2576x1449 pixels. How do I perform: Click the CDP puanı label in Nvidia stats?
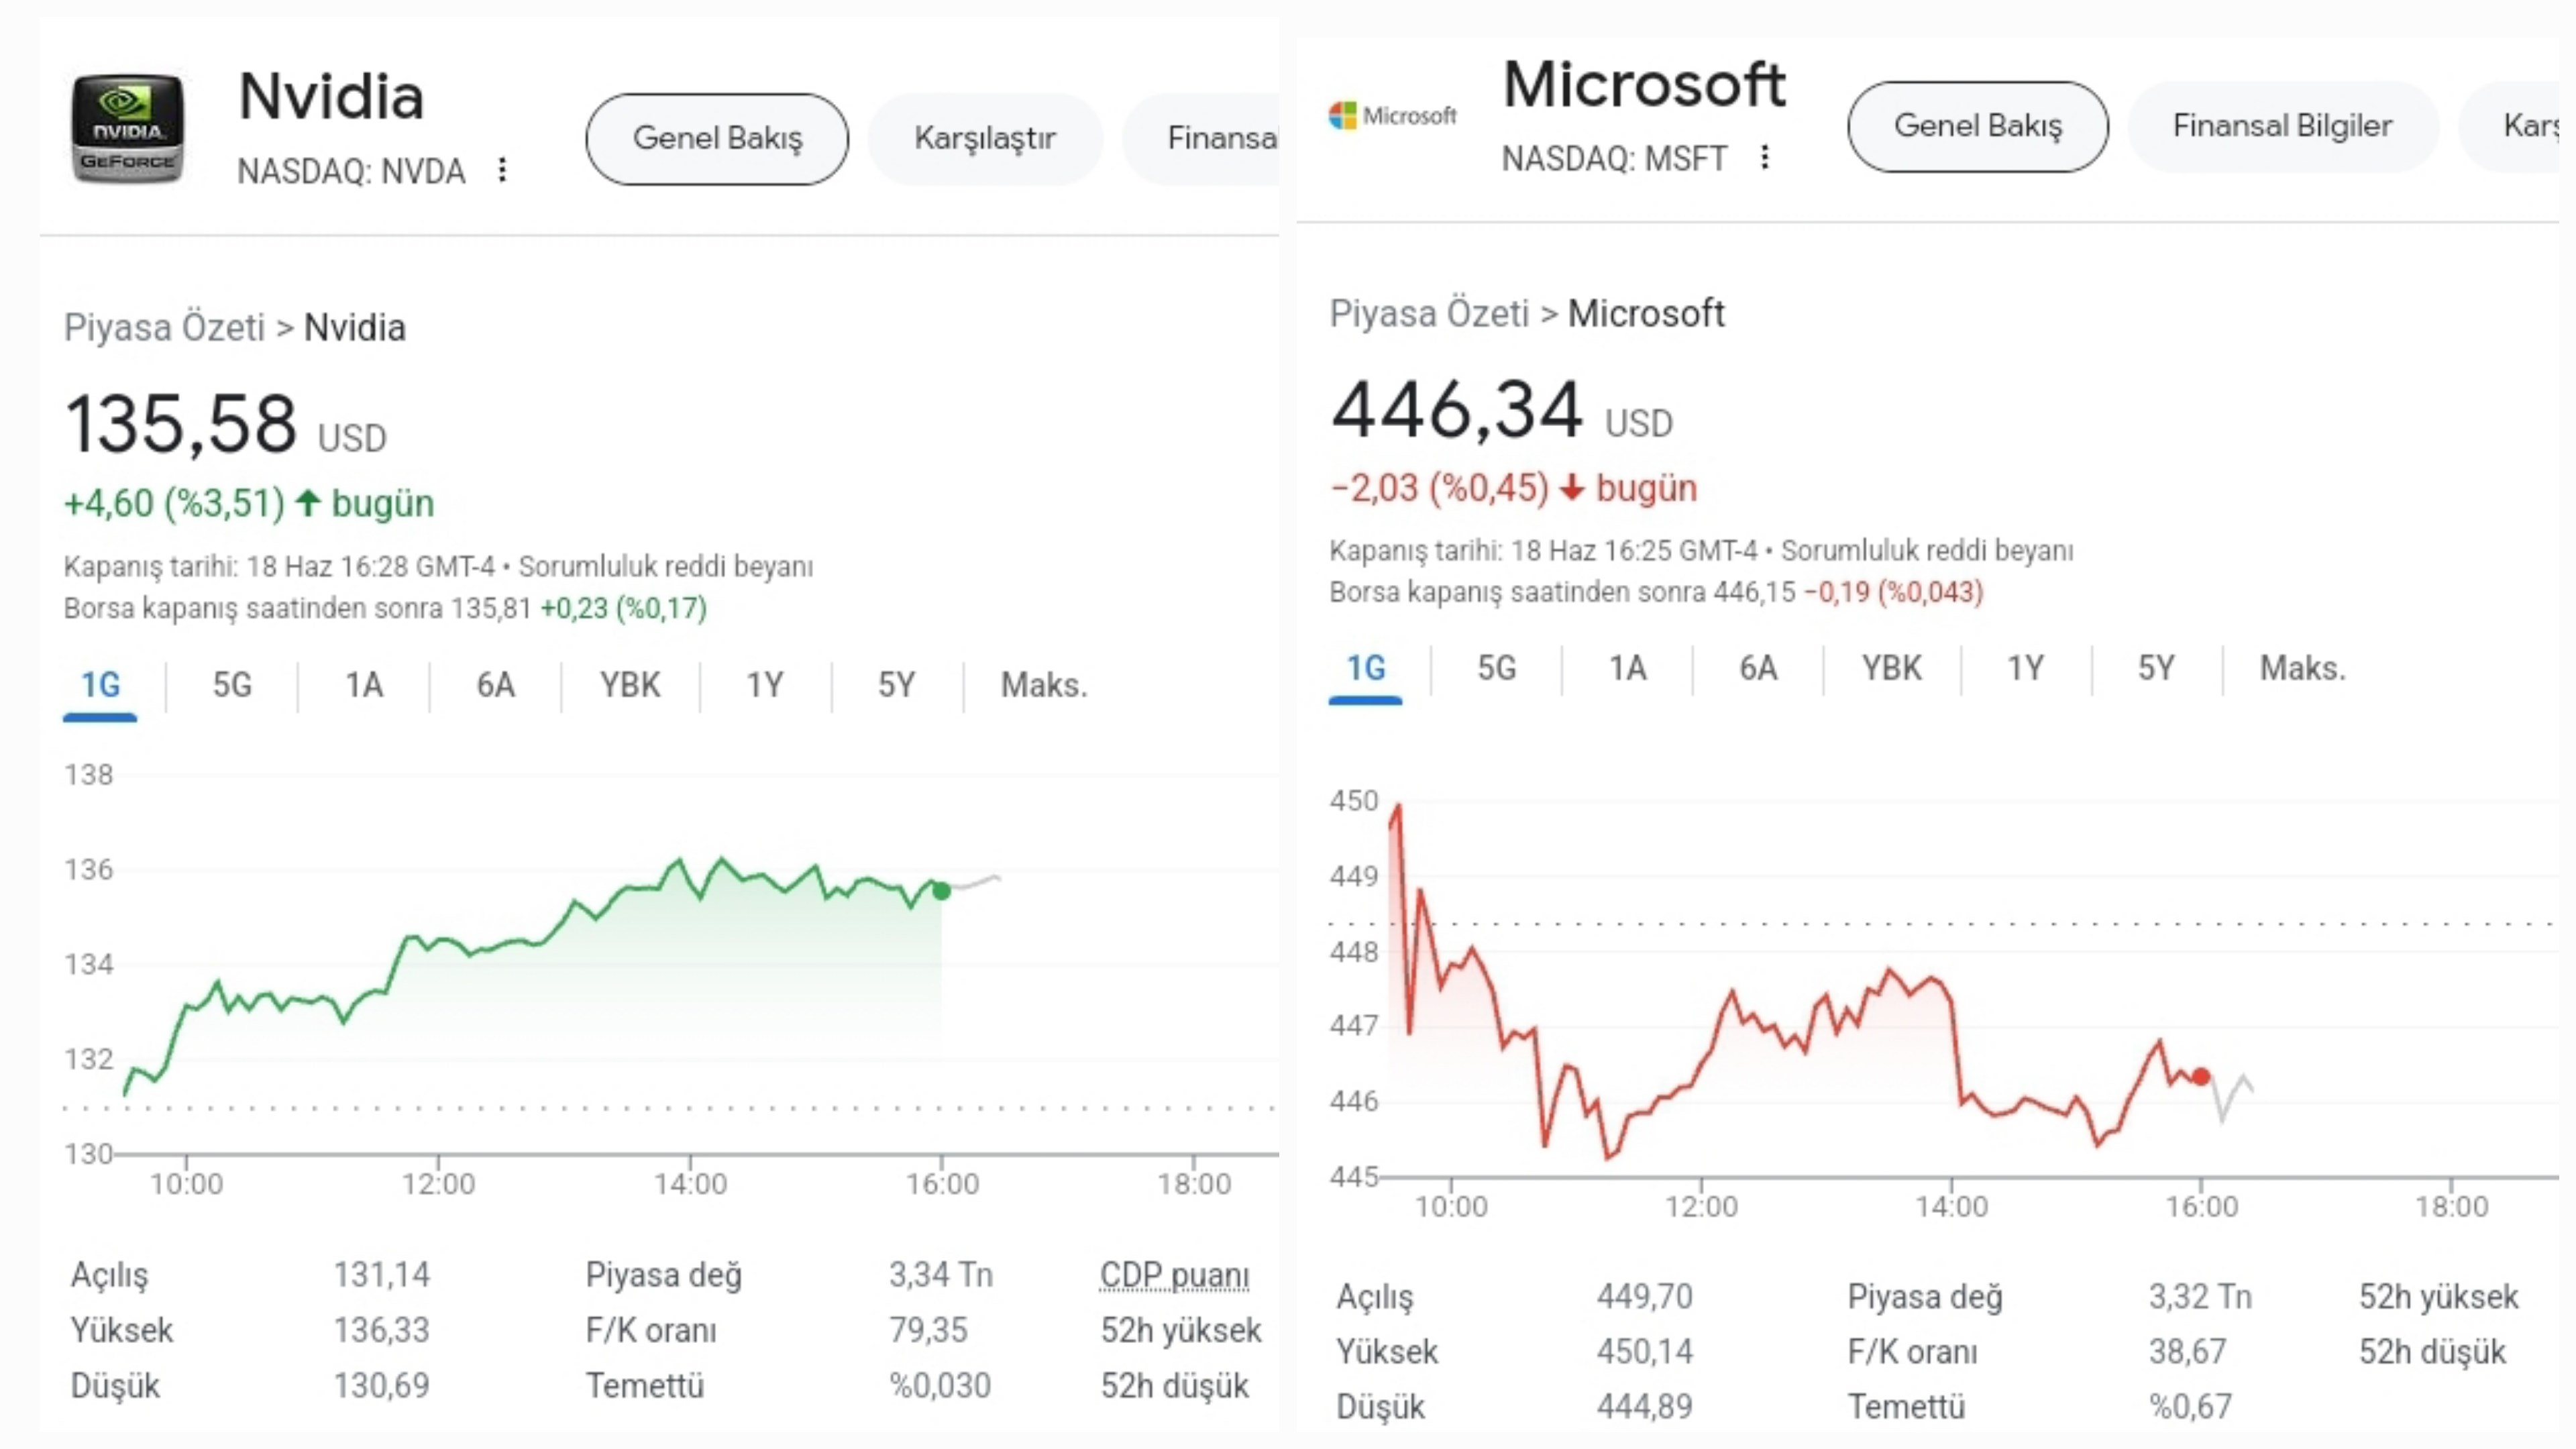(1175, 1276)
